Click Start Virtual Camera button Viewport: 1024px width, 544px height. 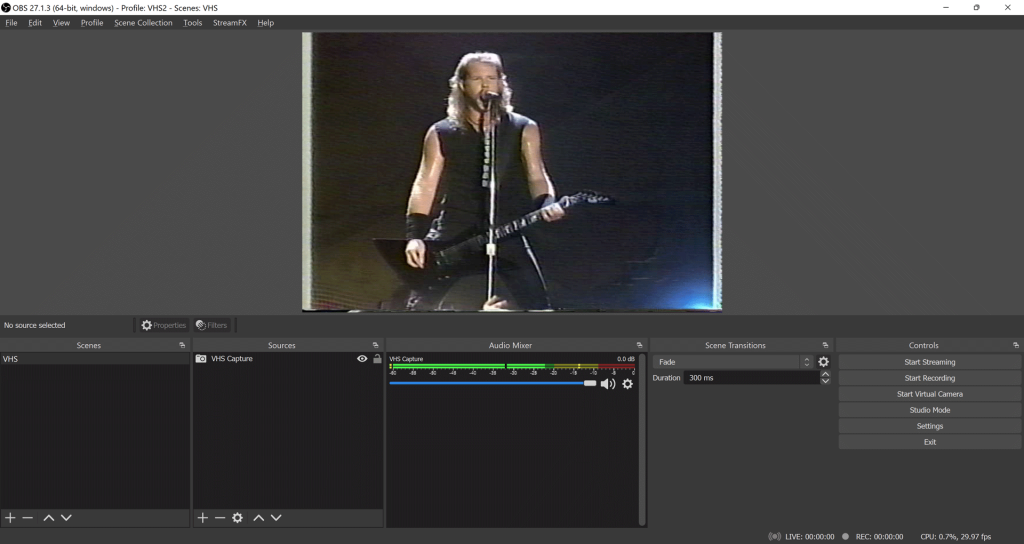[x=929, y=394]
